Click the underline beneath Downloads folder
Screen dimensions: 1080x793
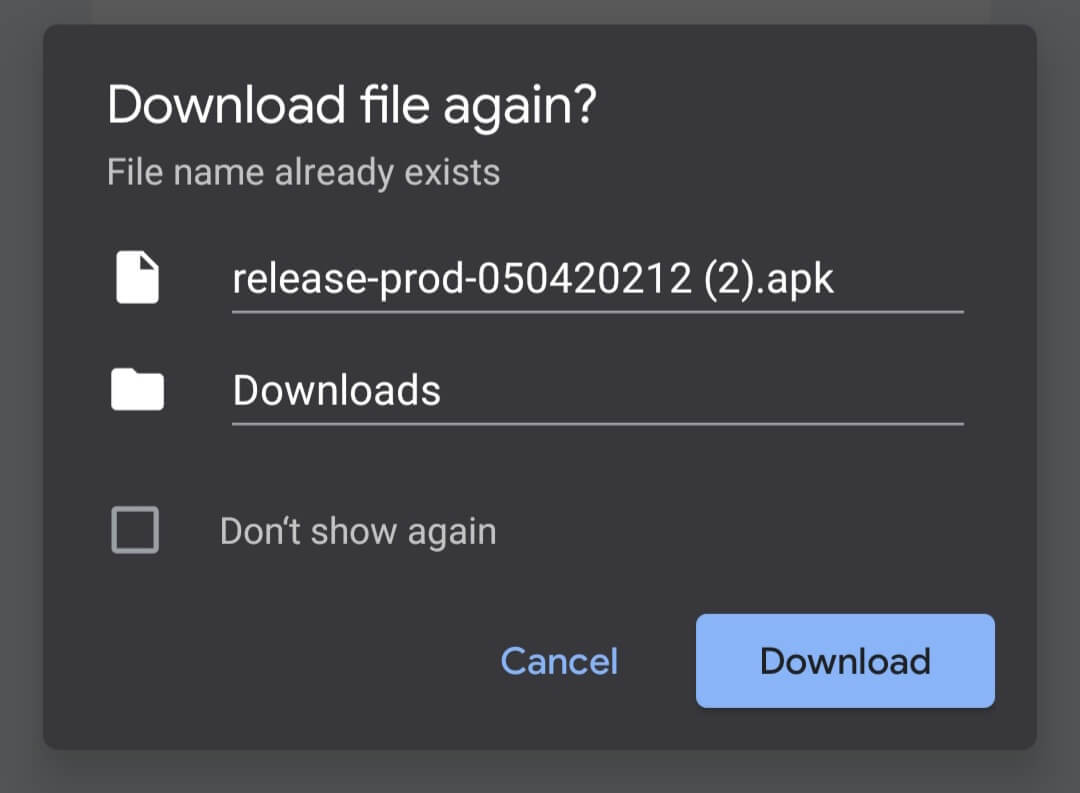(x=597, y=424)
